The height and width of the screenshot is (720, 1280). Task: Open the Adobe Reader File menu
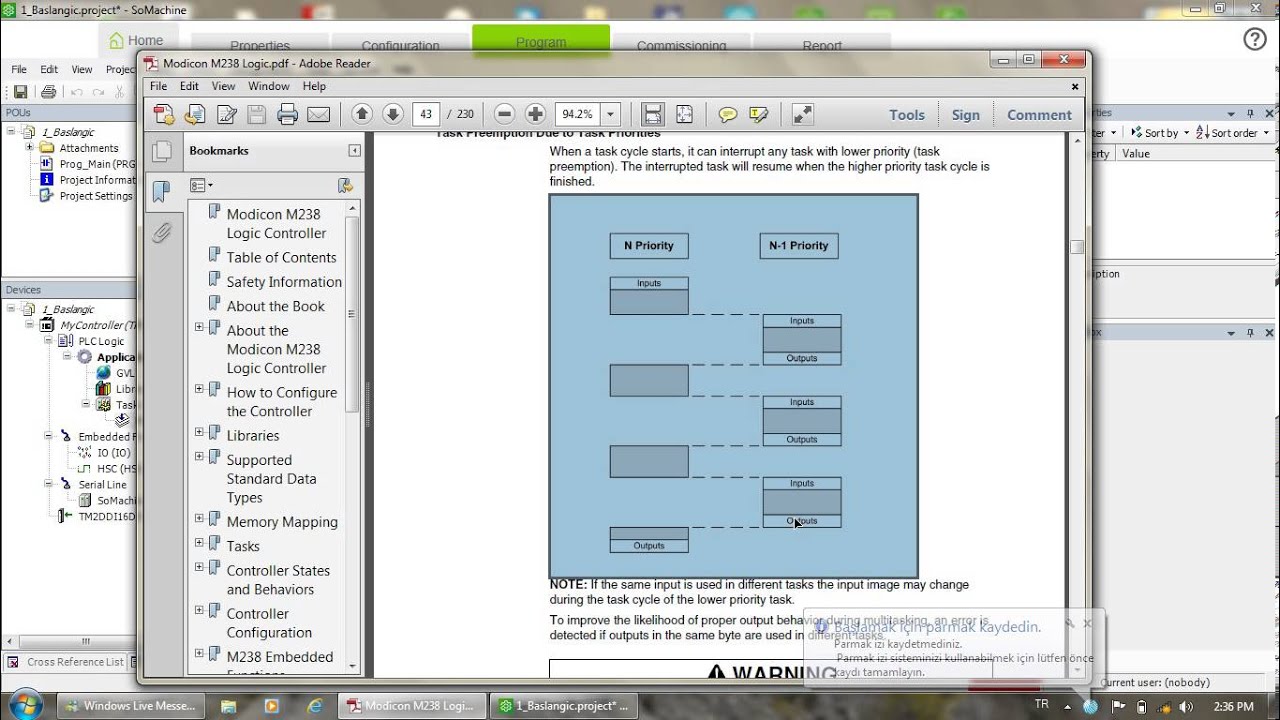click(x=159, y=87)
